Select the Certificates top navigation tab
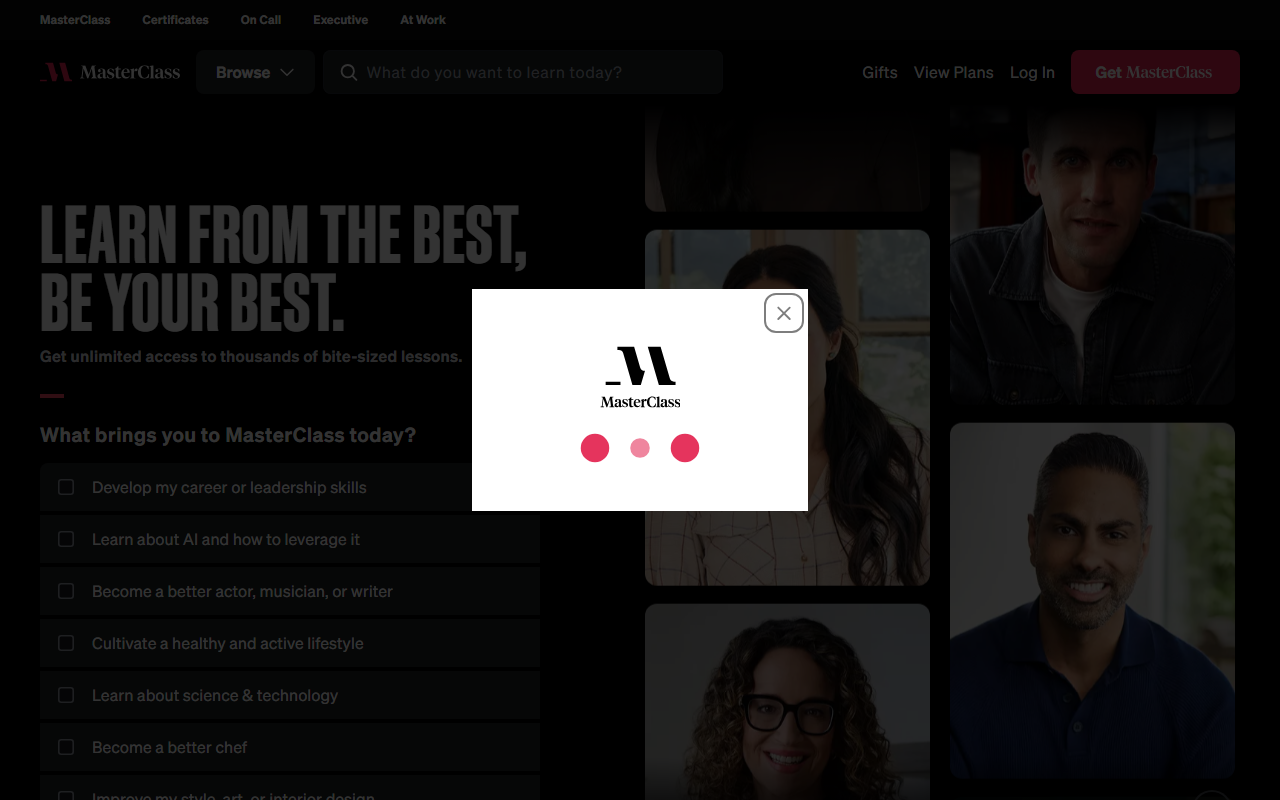Screen dimensions: 1280x800 [175, 20]
